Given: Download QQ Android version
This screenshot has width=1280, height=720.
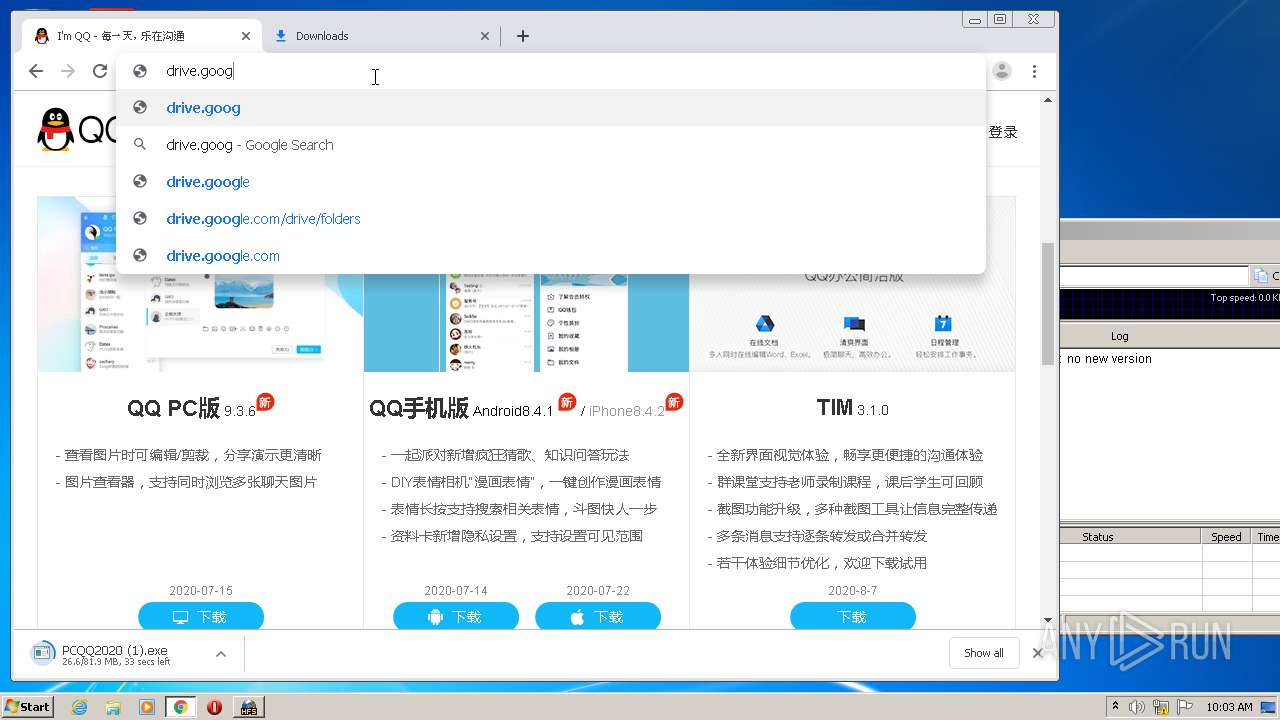Looking at the screenshot, I should coord(456,617).
